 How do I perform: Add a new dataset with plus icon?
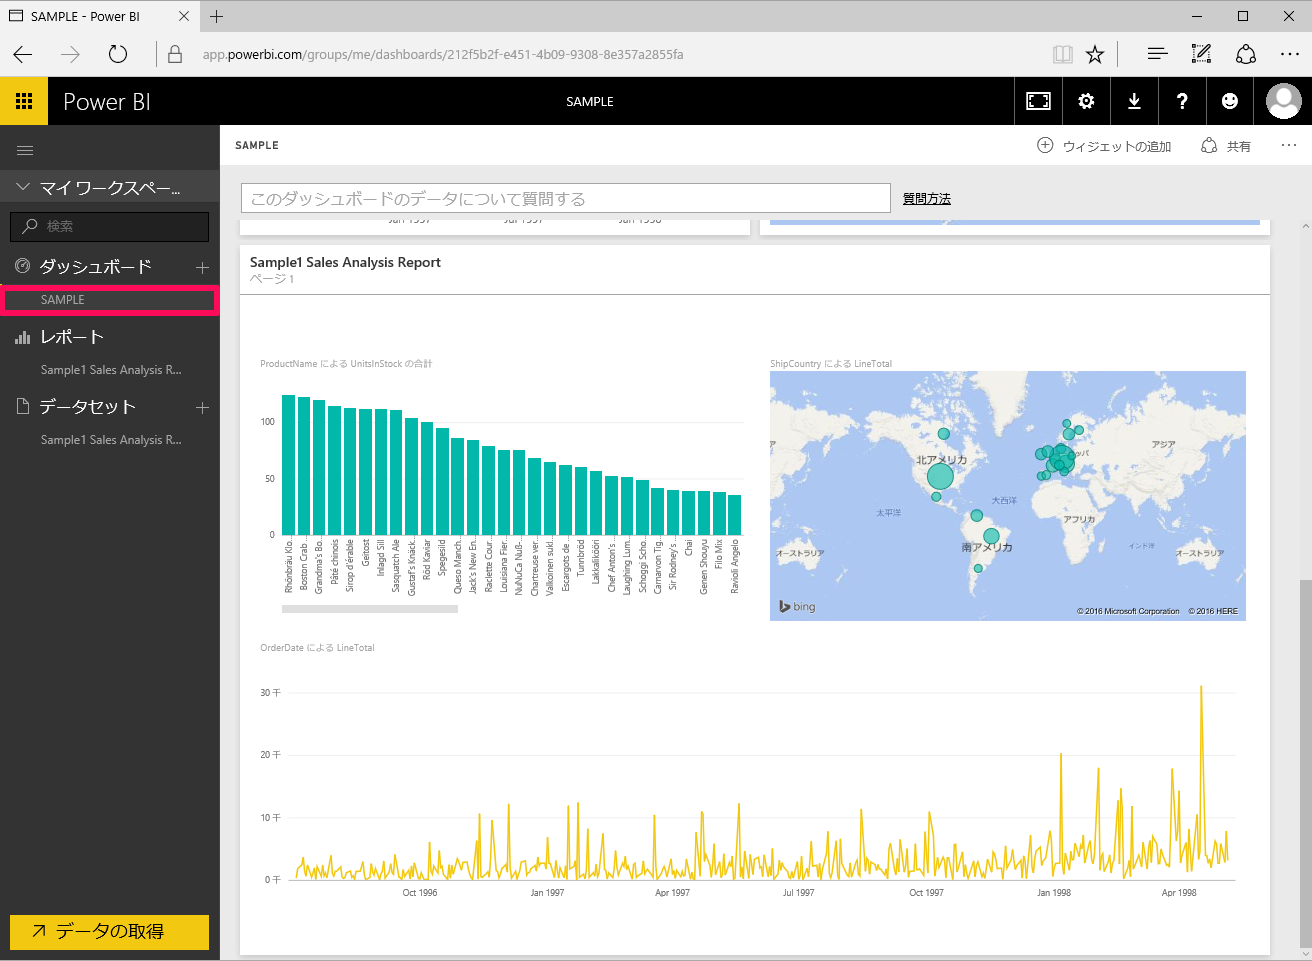(202, 407)
